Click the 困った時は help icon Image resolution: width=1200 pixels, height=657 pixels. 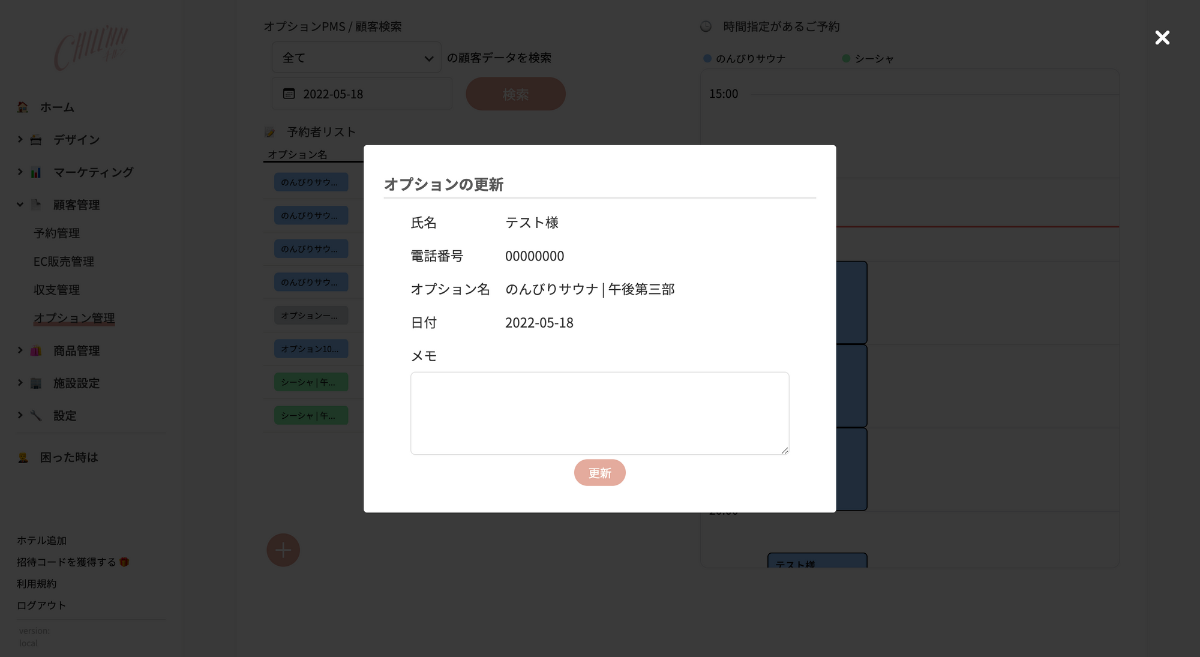pyautogui.click(x=23, y=457)
